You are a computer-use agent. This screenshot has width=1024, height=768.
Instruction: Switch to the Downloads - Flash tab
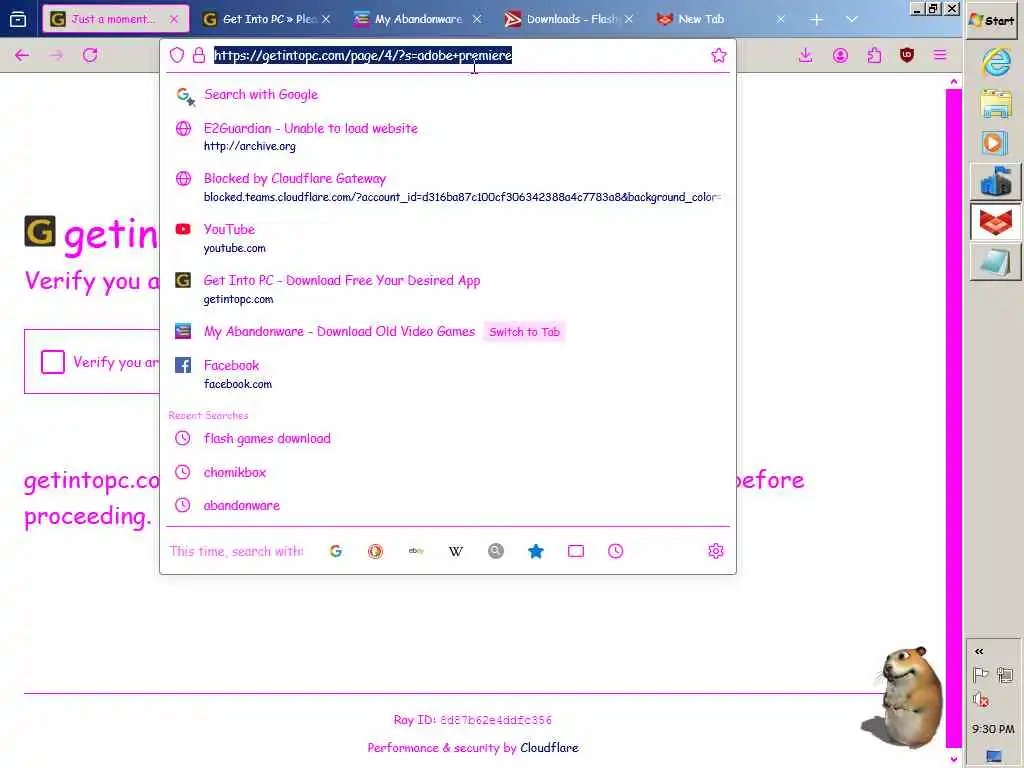coord(569,19)
